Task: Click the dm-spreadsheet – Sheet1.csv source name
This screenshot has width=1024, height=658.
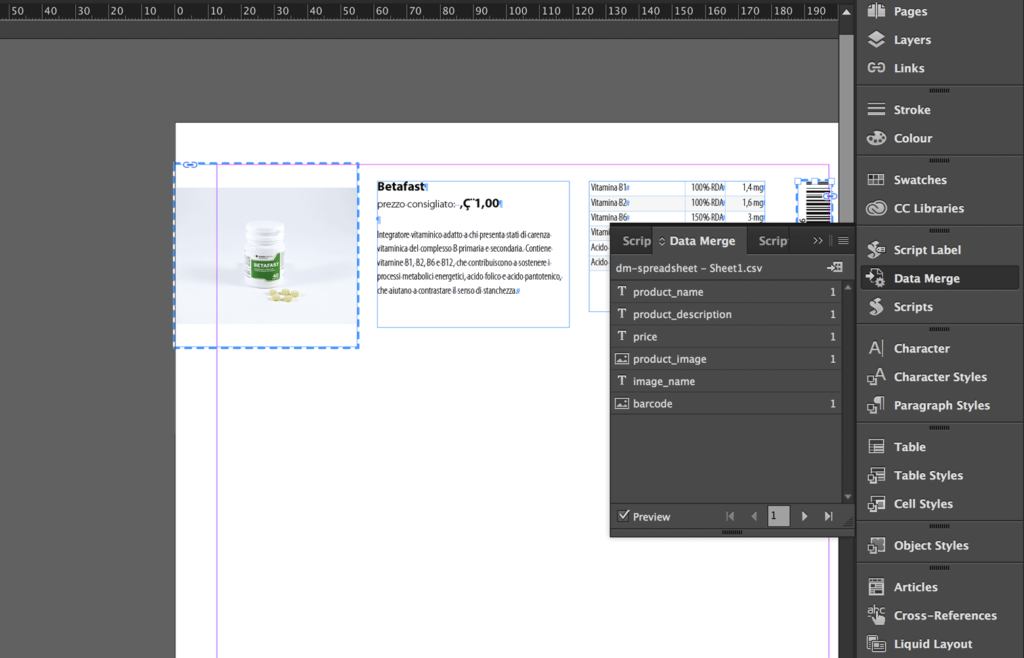Action: point(688,268)
